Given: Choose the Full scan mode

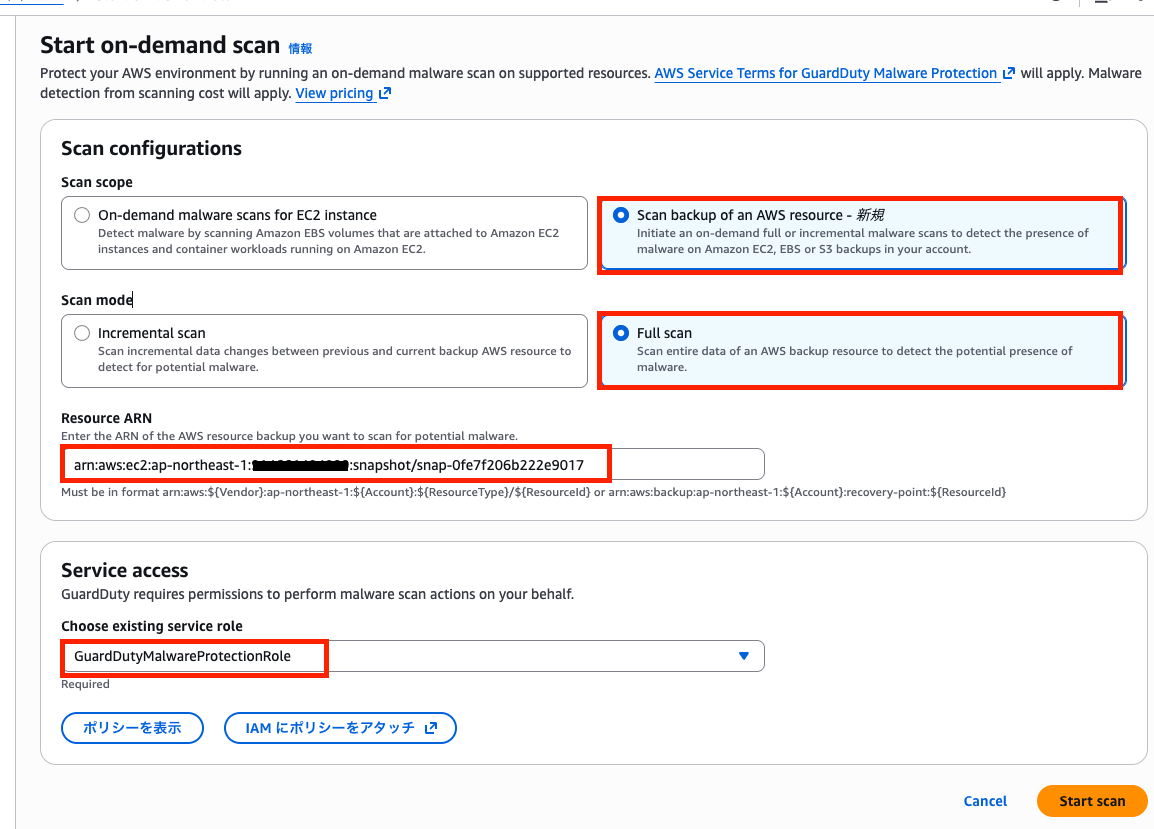Looking at the screenshot, I should 621,333.
